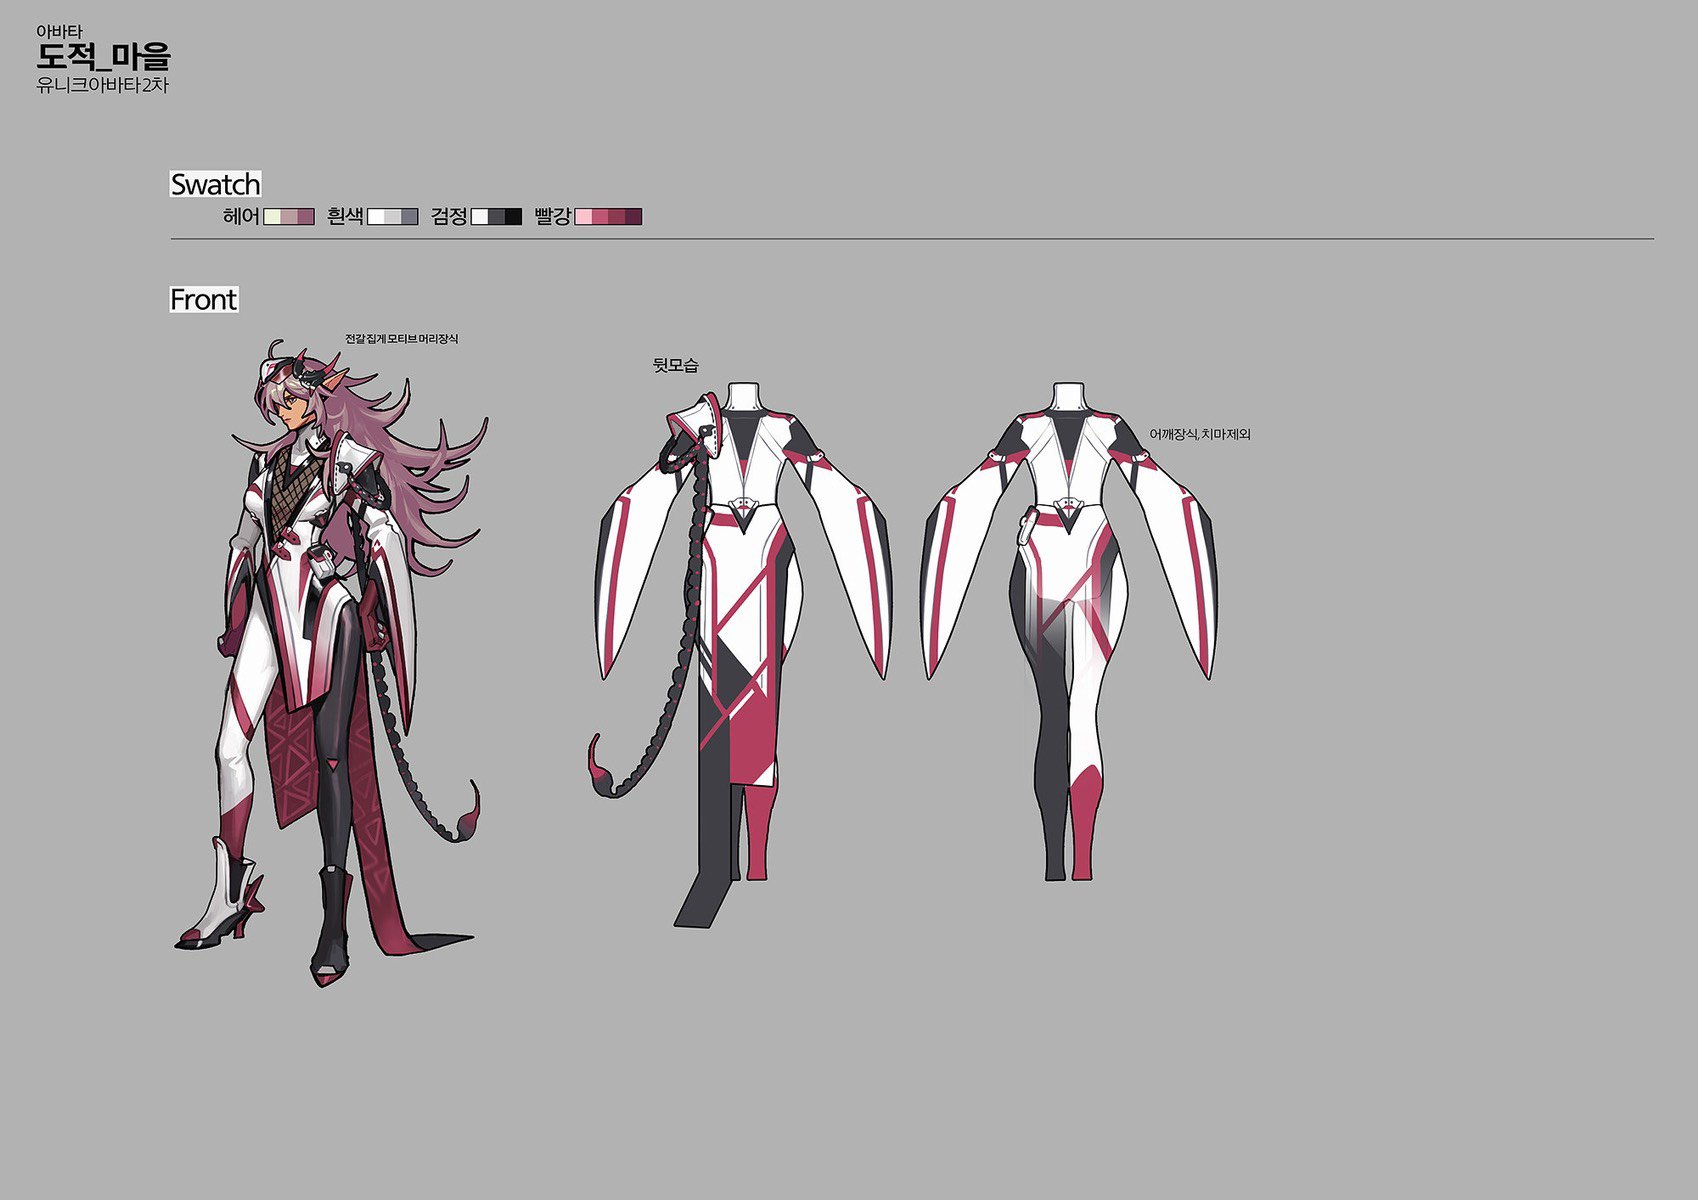This screenshot has height=1200, width=1698.
Task: Select the charcoal gray 검정 swatch
Action: pyautogui.click(x=496, y=216)
